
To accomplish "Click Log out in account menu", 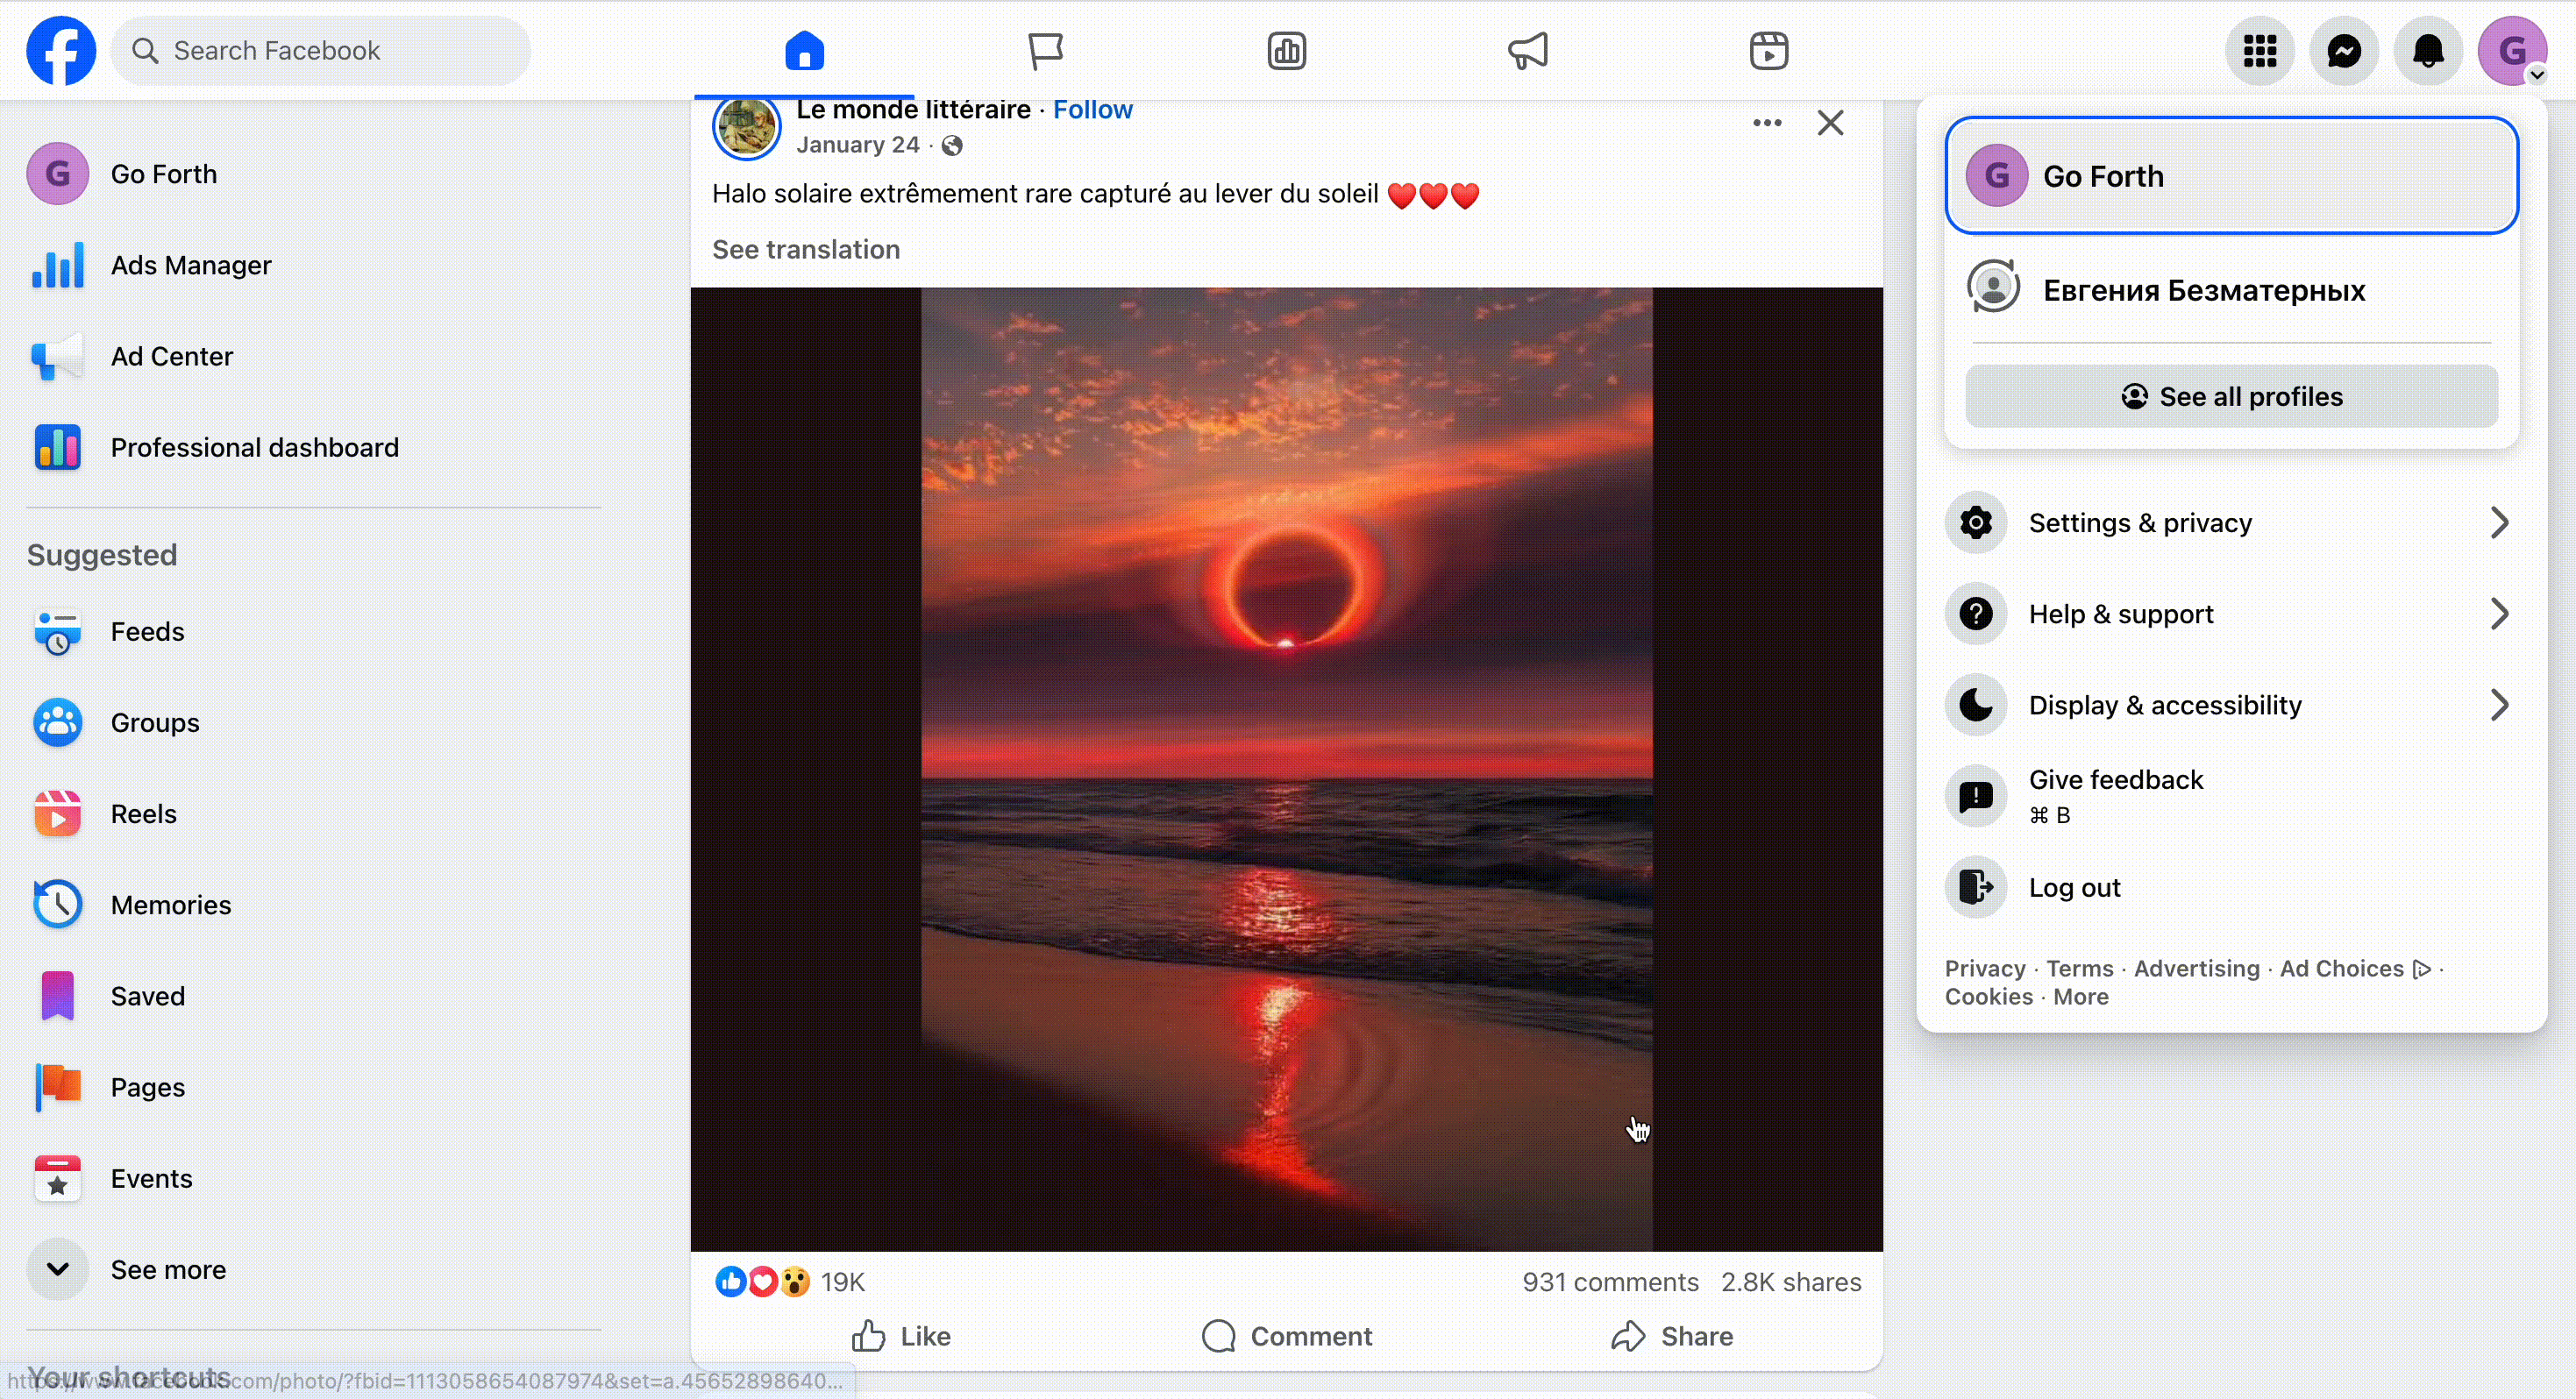I will pyautogui.click(x=2074, y=888).
